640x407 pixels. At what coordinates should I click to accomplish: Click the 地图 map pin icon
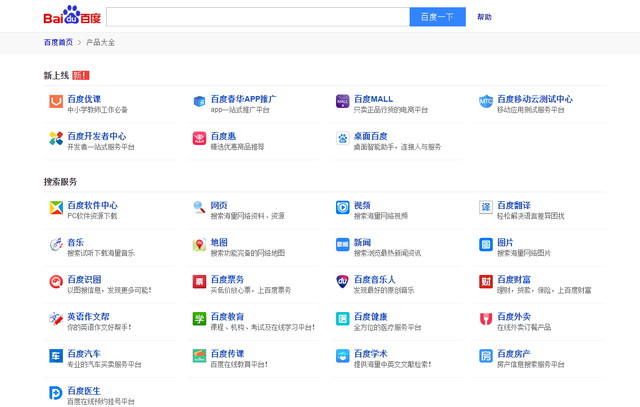click(199, 245)
